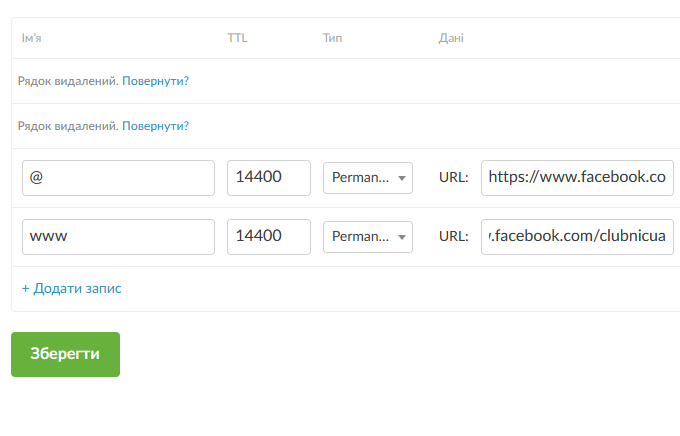The height and width of the screenshot is (436, 680).
Task: Click the first 'Рядок видалений.' text
Action: (68, 81)
